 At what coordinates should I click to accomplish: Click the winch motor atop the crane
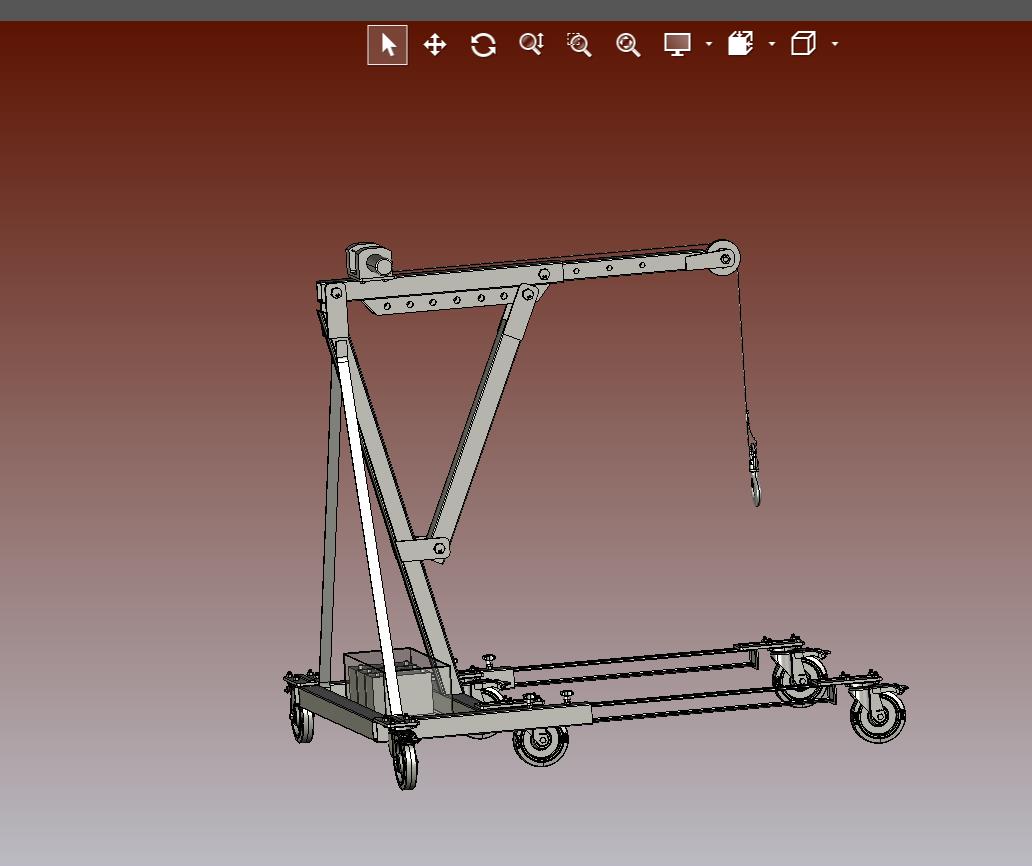[370, 261]
